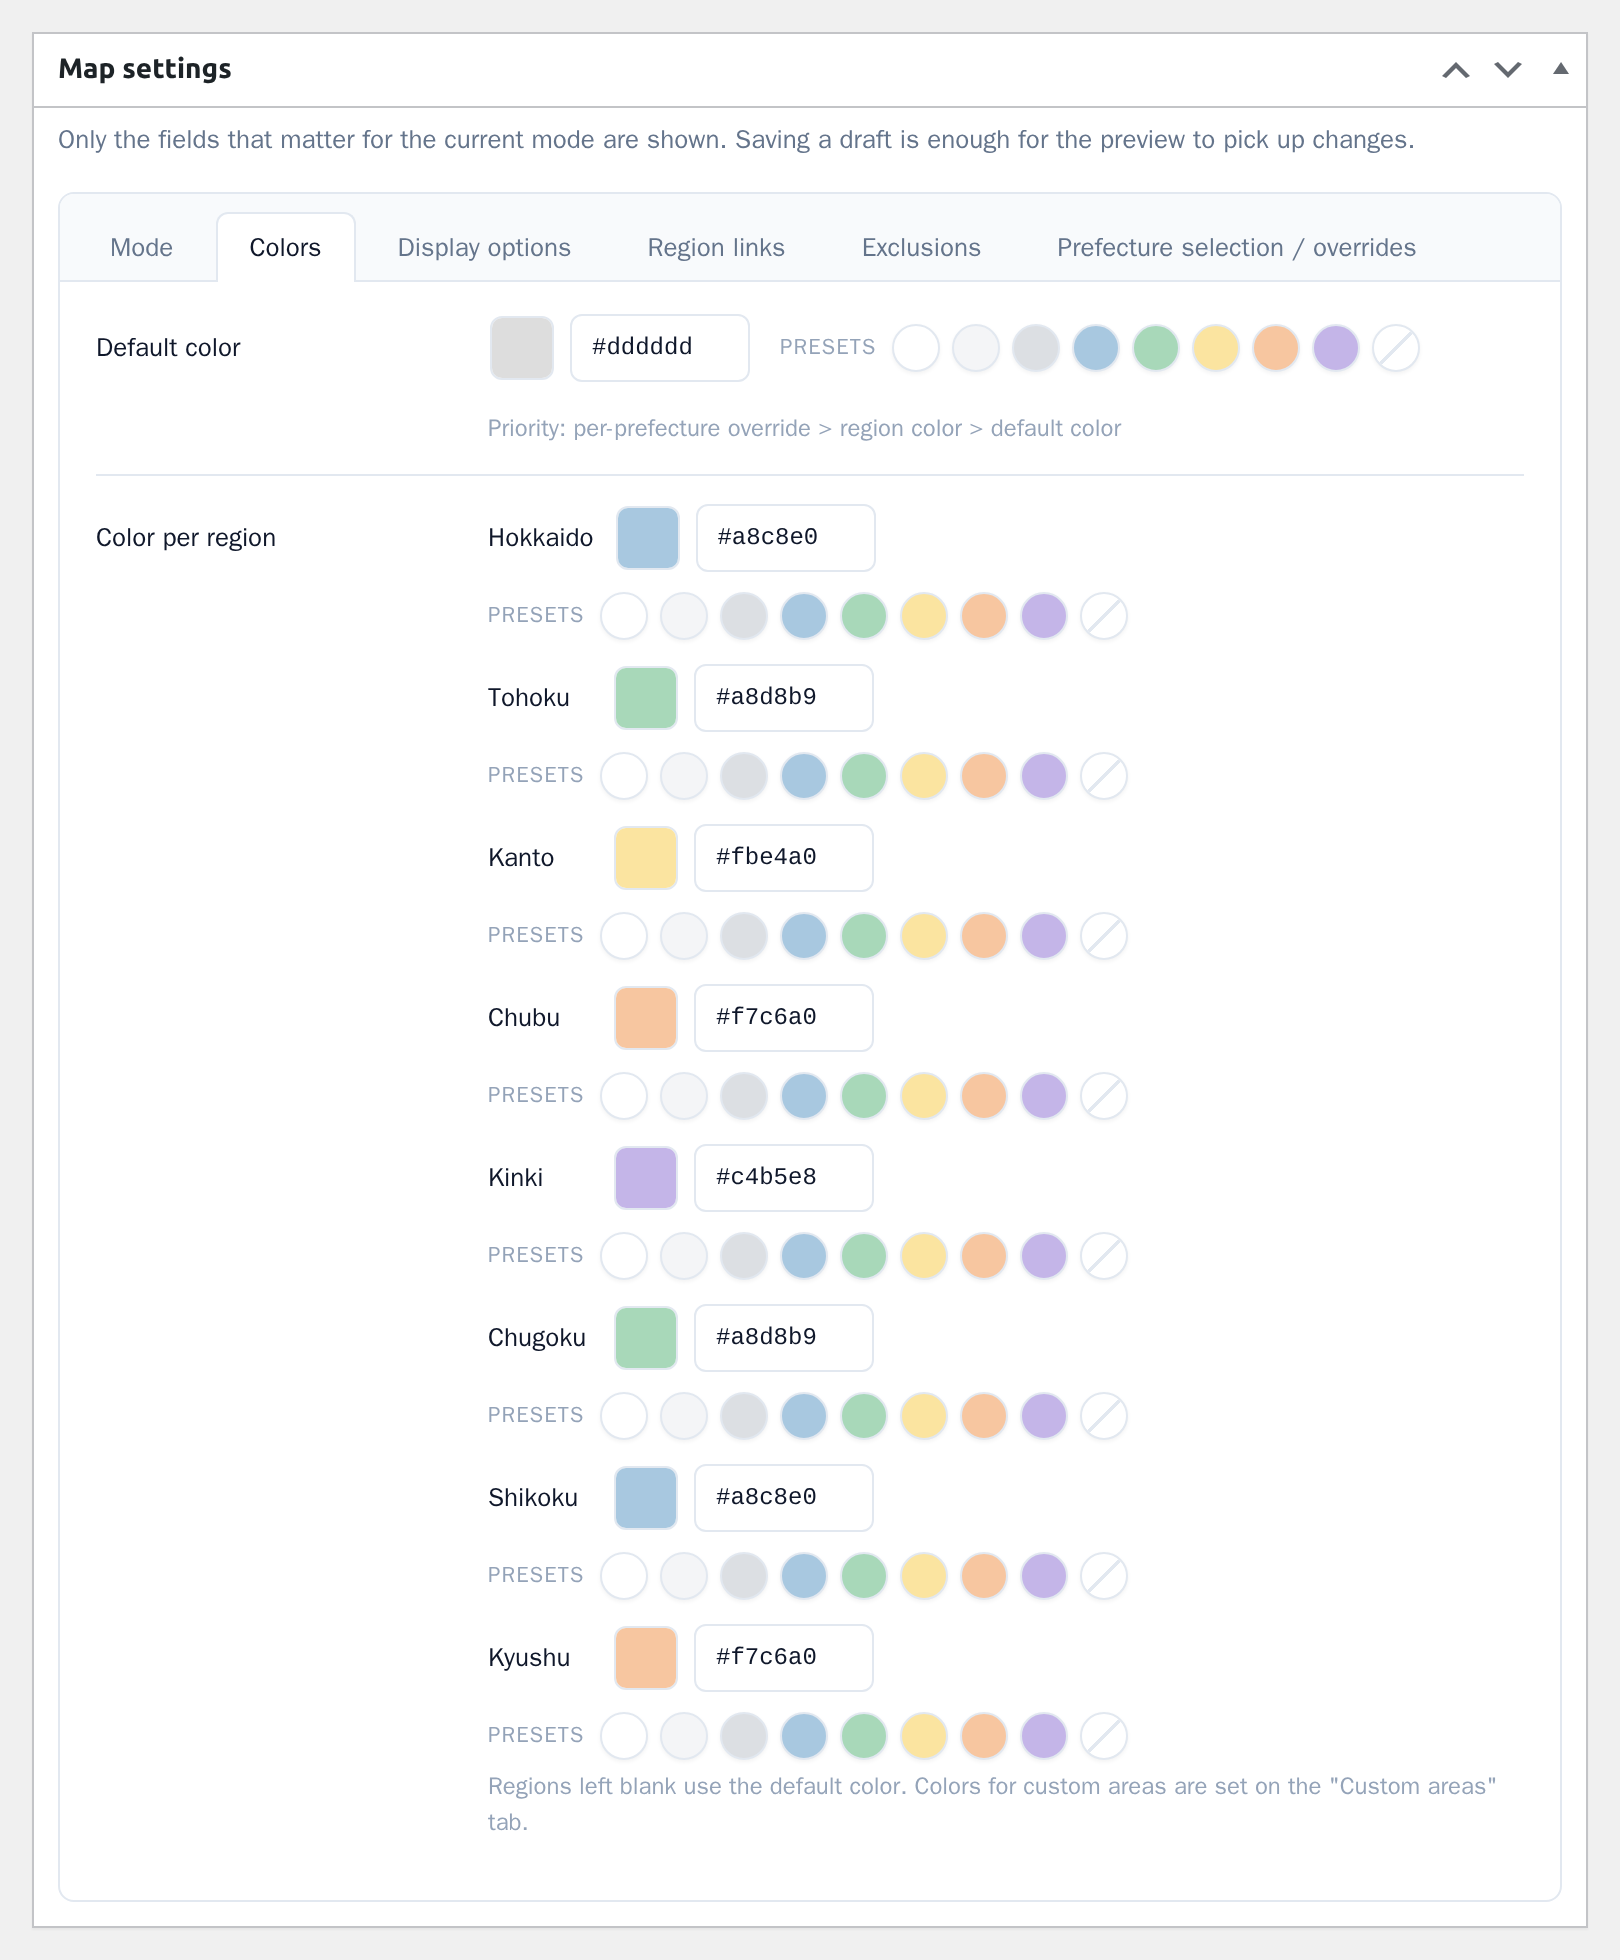Choose the gray preset under Shikoku
The width and height of the screenshot is (1620, 1960).
click(744, 1576)
